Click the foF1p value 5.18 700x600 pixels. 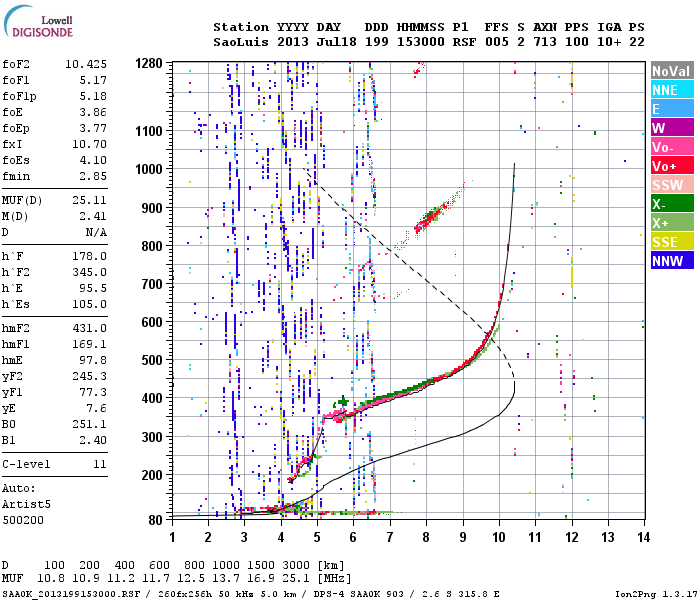pos(93,96)
